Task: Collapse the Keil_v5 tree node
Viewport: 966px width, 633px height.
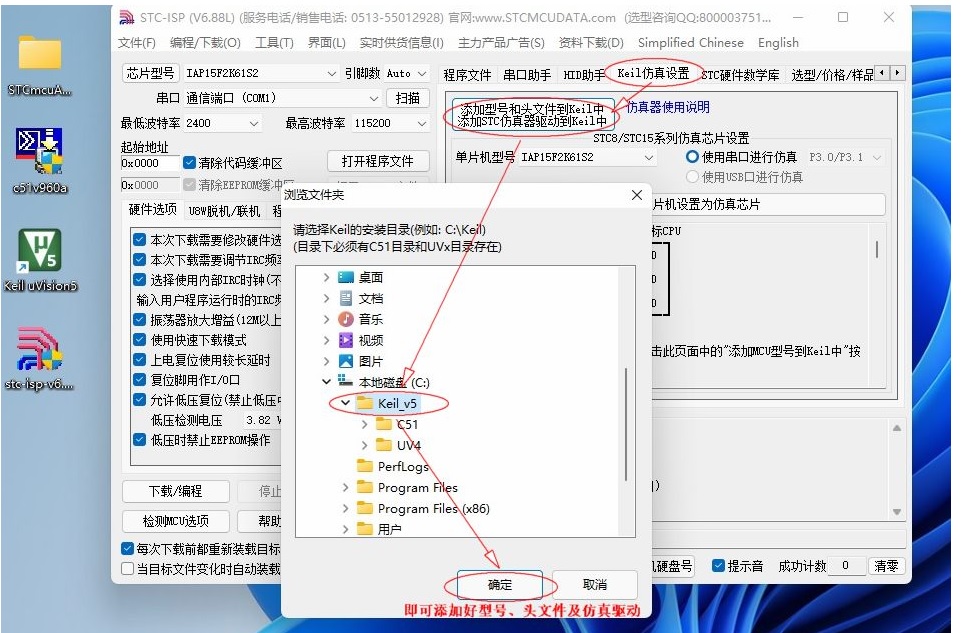Action: 345,403
